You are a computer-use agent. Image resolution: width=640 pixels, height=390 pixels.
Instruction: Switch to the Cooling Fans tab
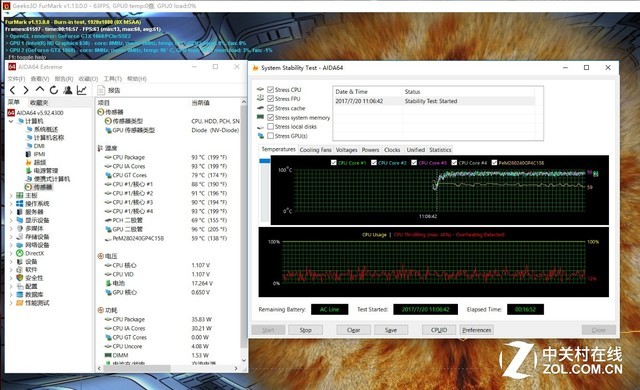tap(315, 150)
